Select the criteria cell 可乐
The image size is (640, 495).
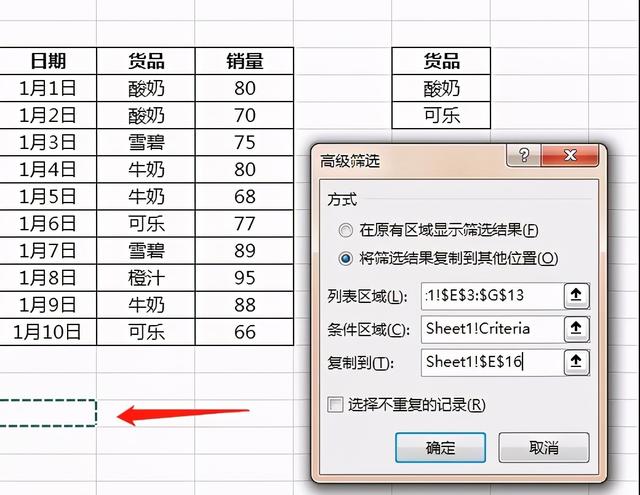click(x=441, y=115)
